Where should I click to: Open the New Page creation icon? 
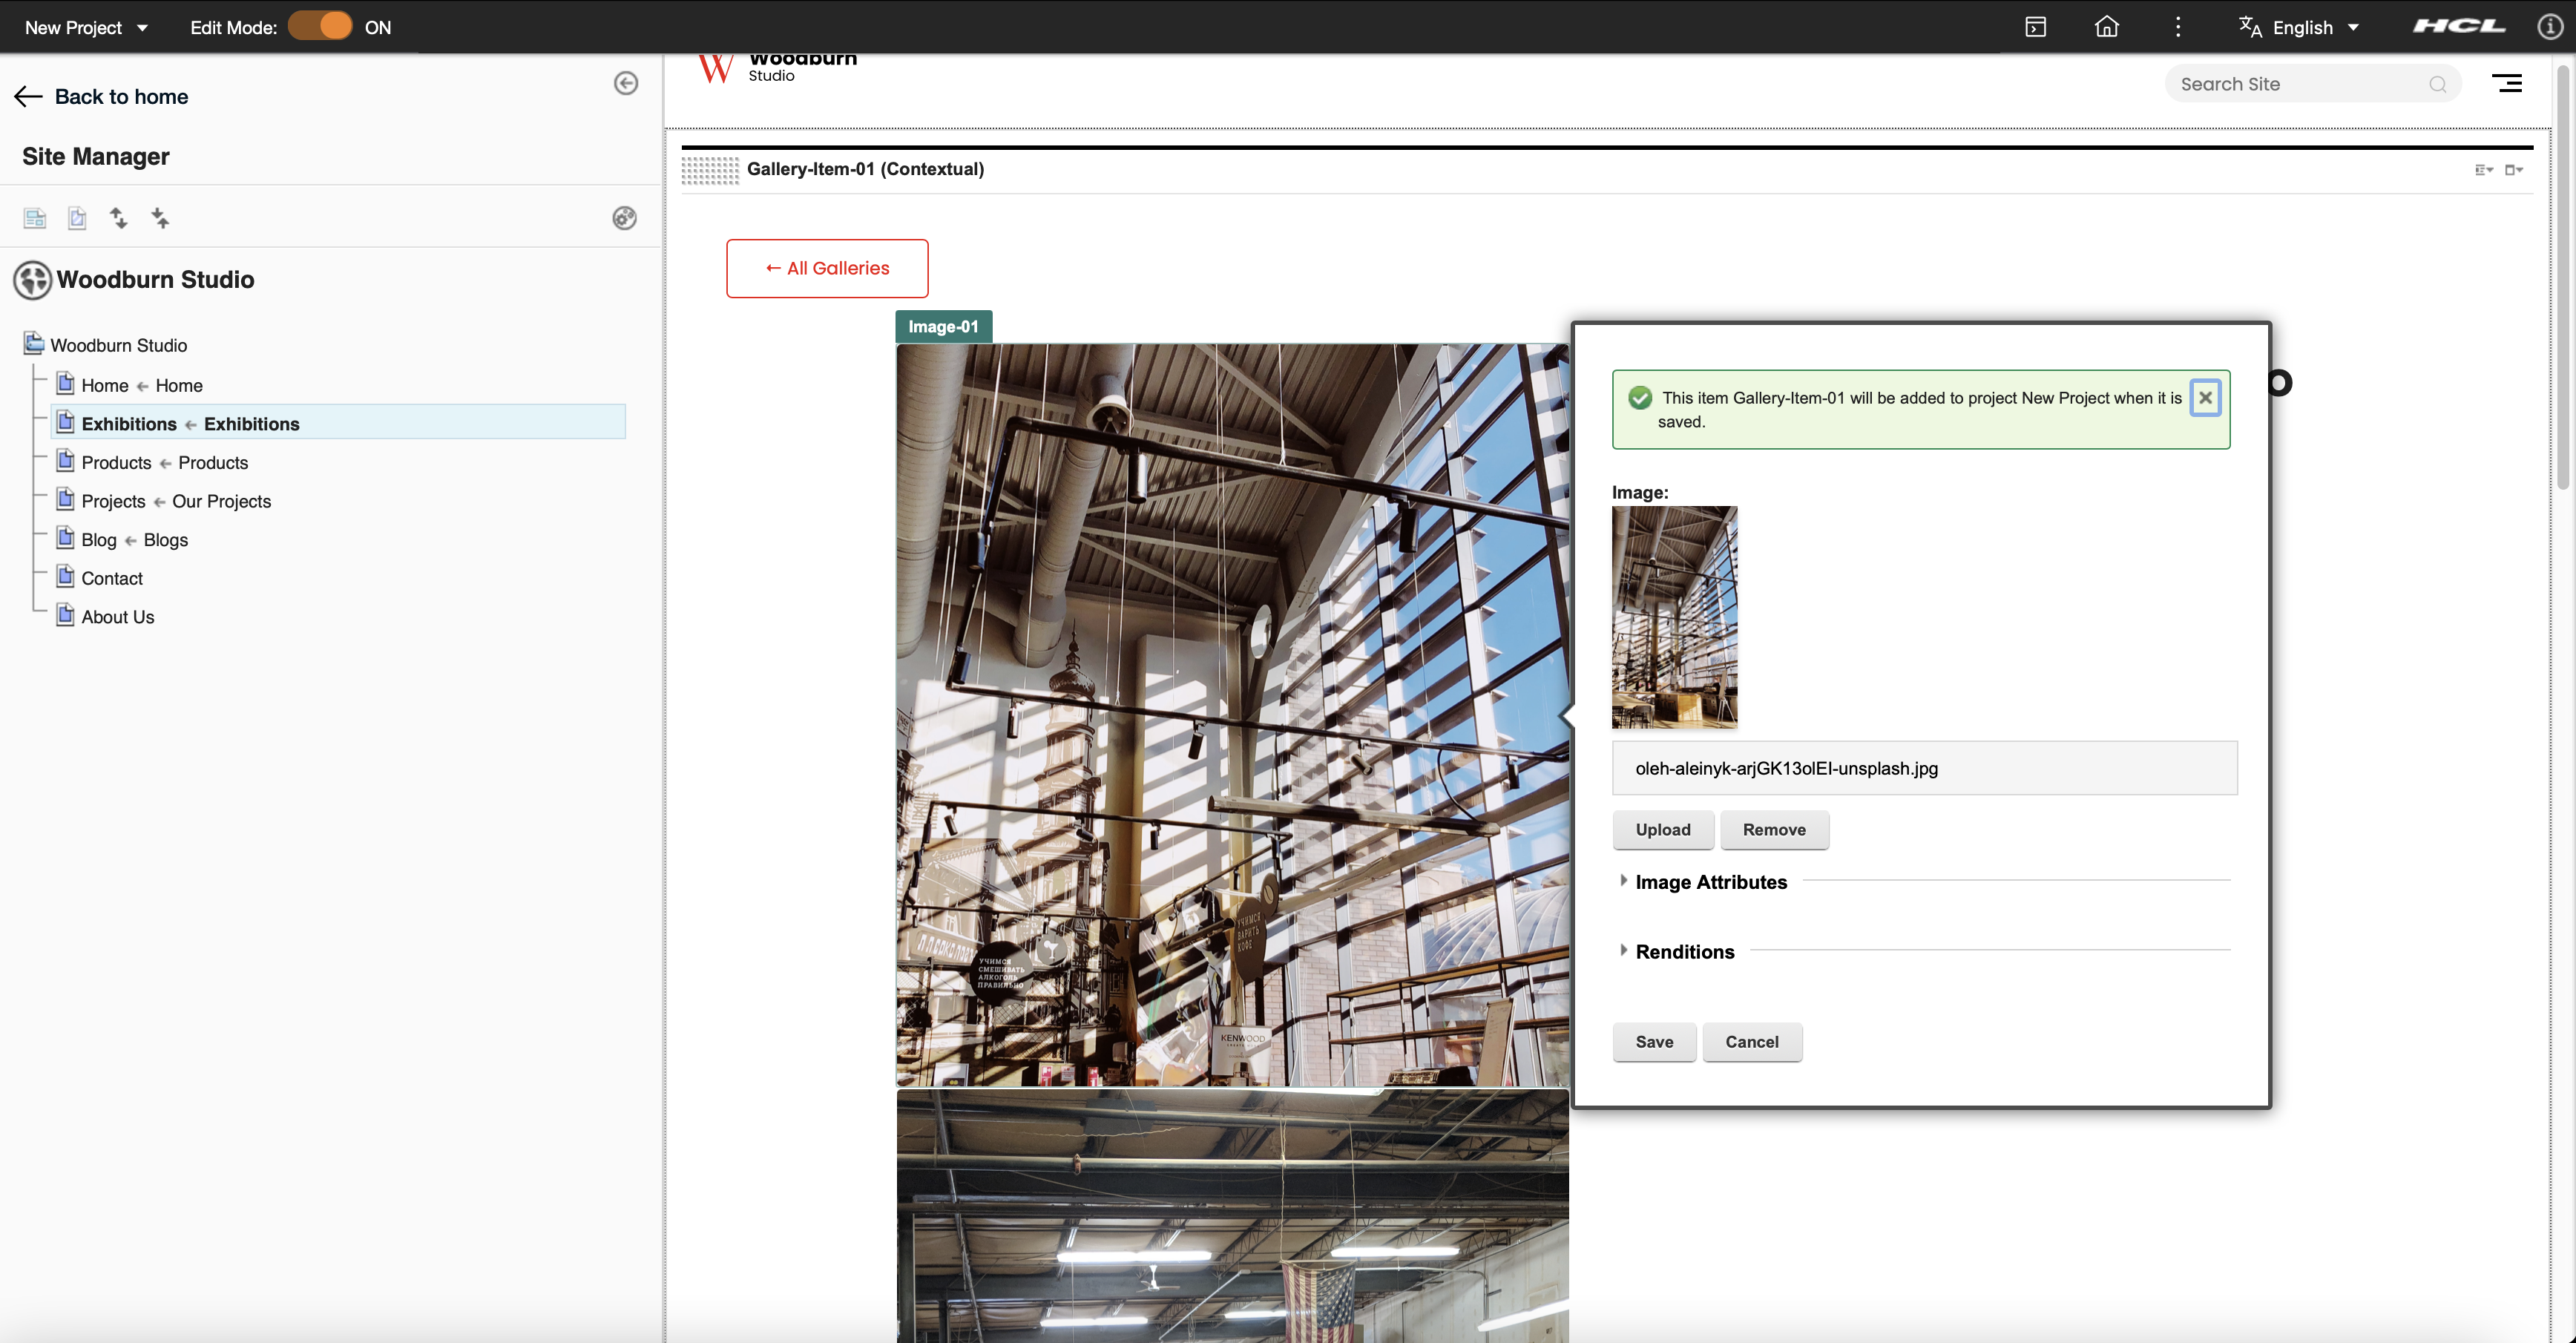pos(34,217)
